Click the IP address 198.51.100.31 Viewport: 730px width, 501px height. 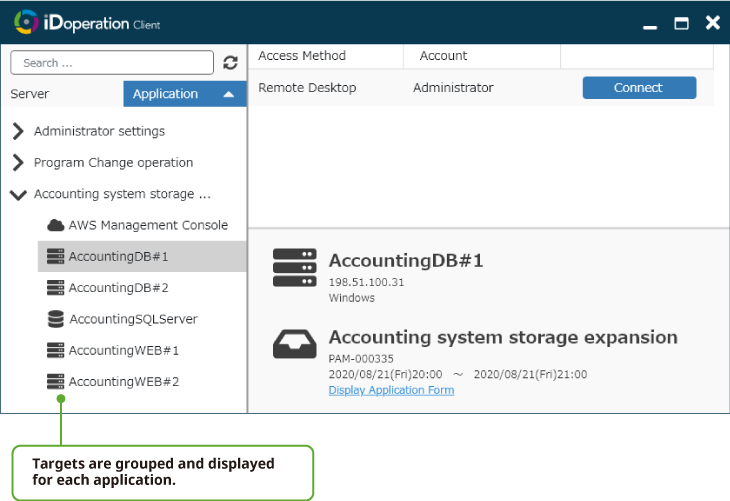tap(366, 282)
